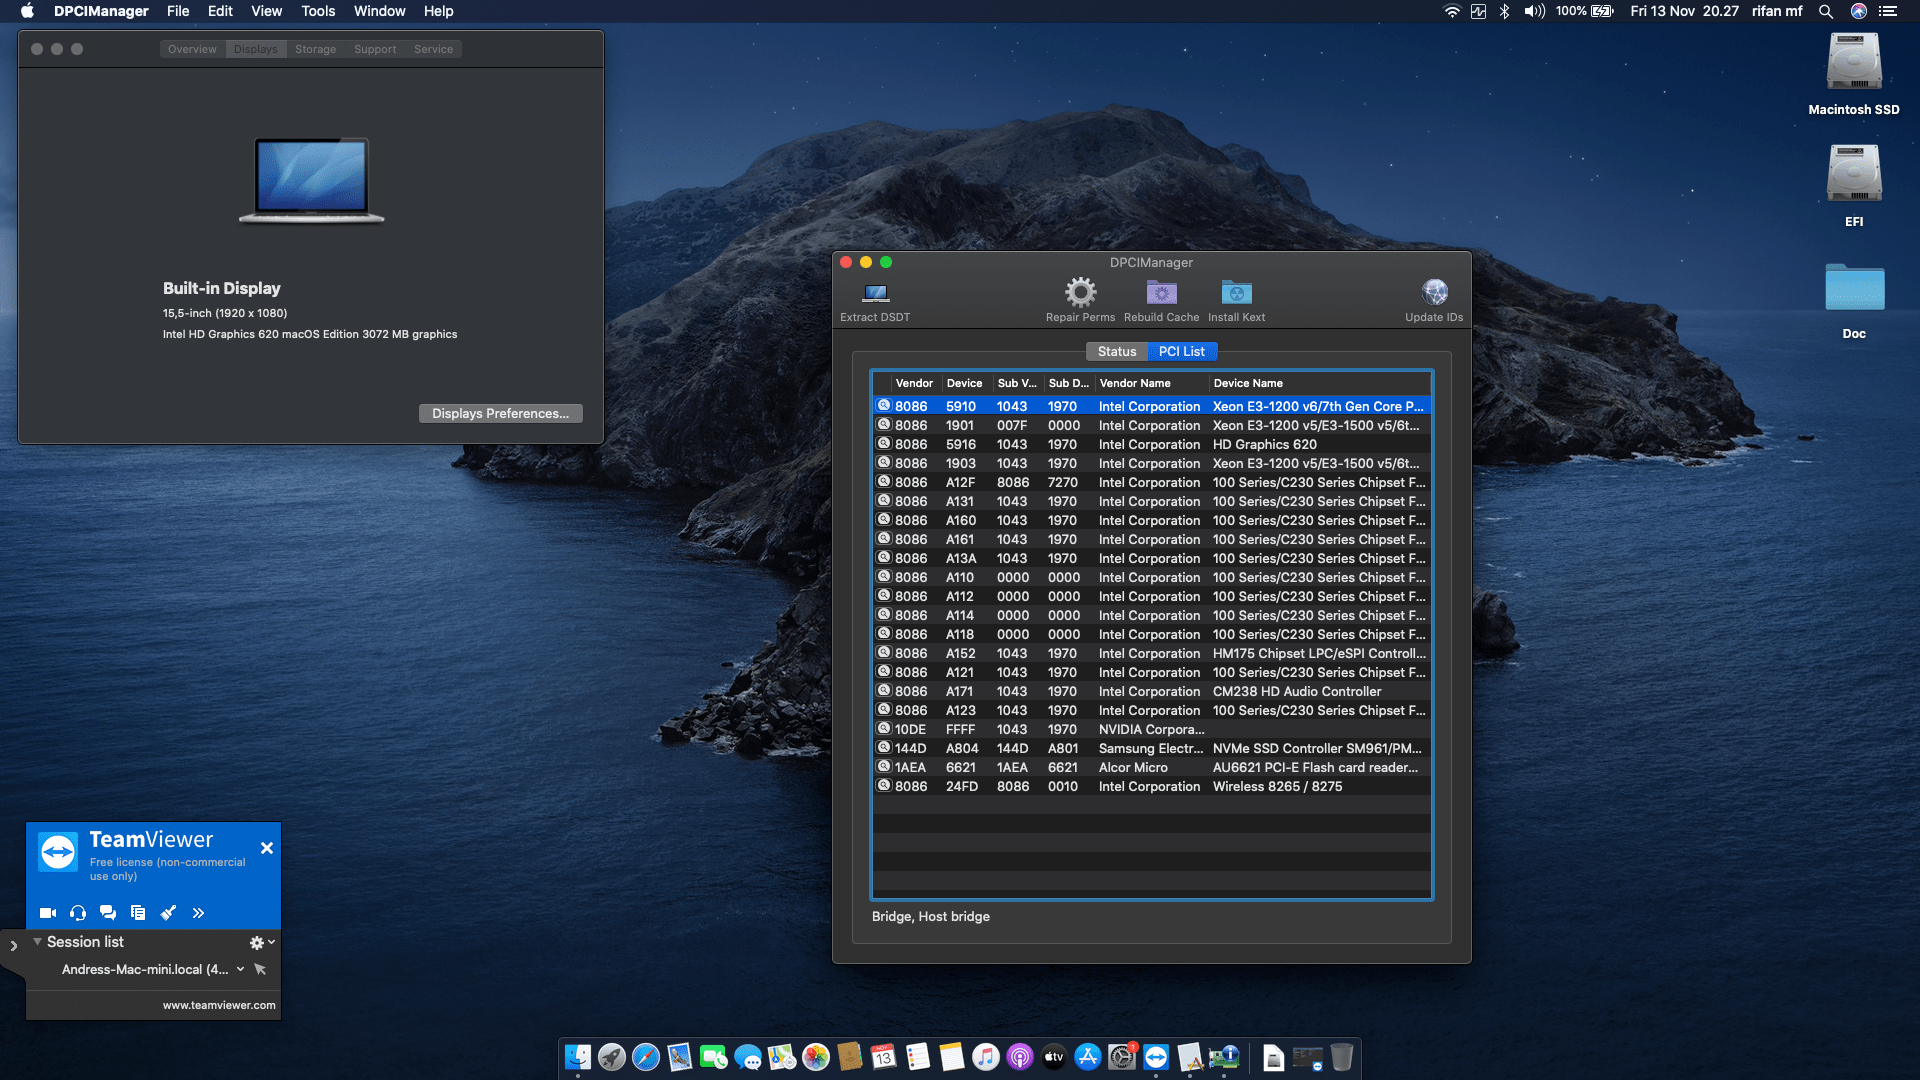This screenshot has width=1920, height=1080.
Task: Click the Displays Preferences button
Action: 500,413
